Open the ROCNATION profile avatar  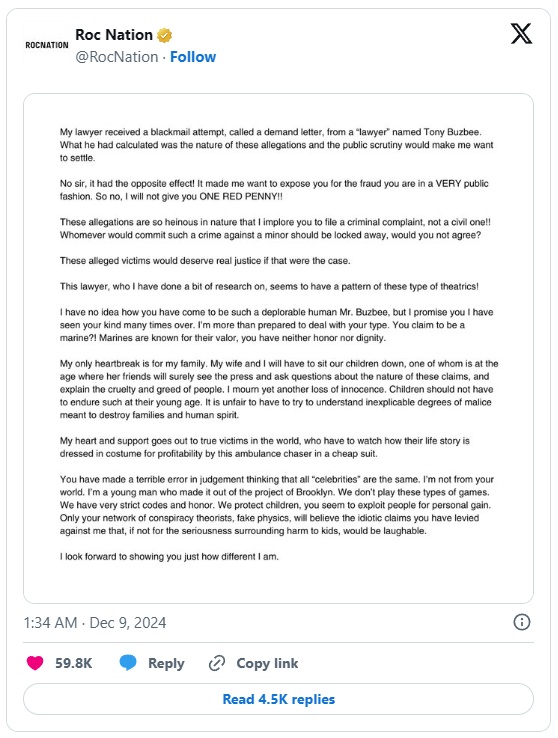pyautogui.click(x=47, y=45)
